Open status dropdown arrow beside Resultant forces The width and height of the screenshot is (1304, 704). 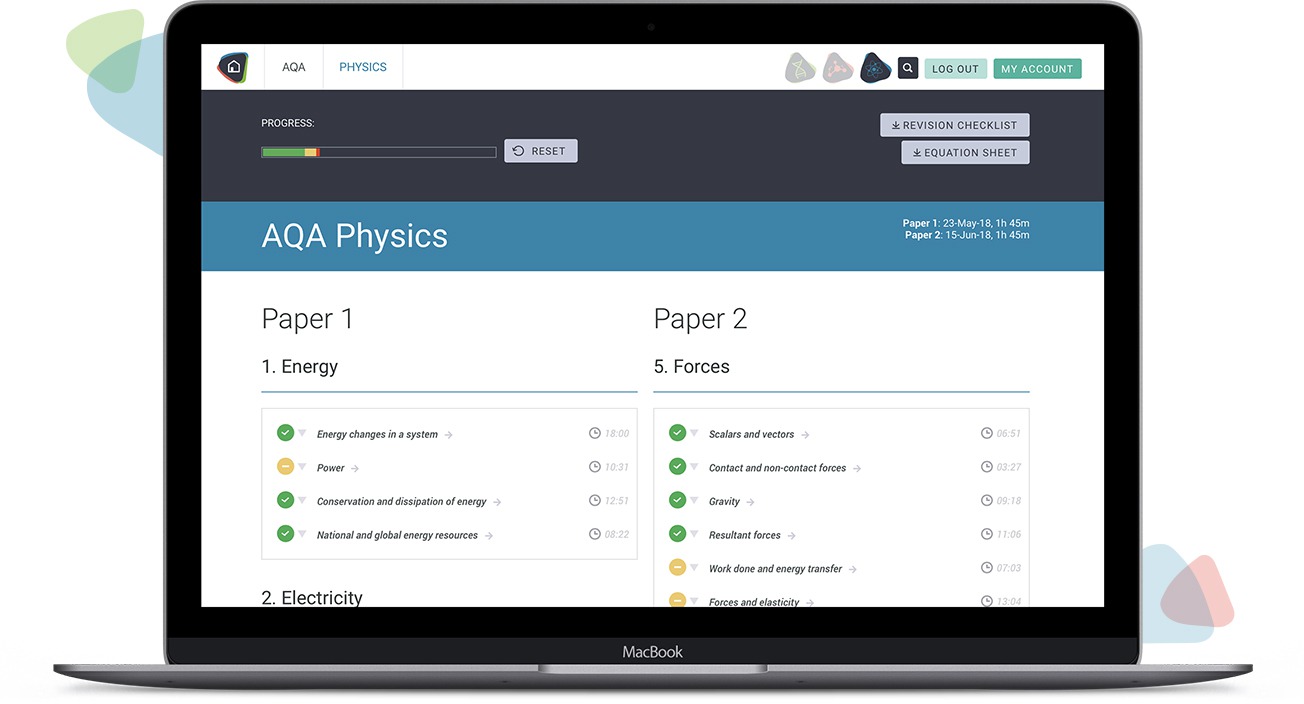click(694, 534)
